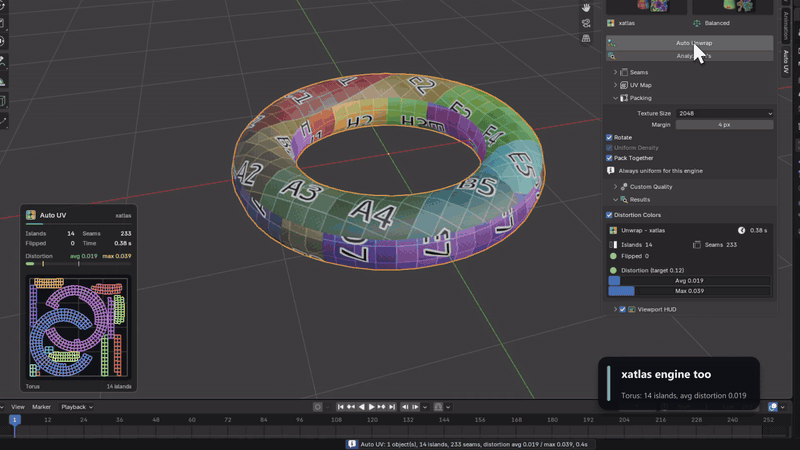Click the Analyze UVs button
This screenshot has height=450, width=800.
(x=689, y=56)
